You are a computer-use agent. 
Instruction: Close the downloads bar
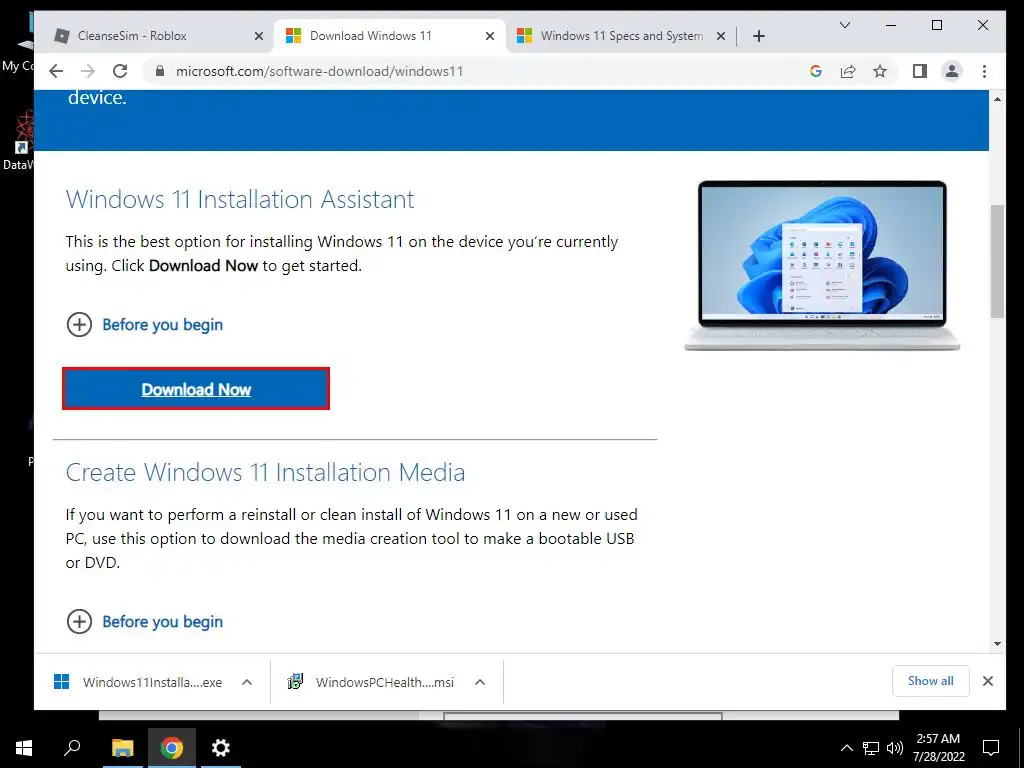[987, 681]
